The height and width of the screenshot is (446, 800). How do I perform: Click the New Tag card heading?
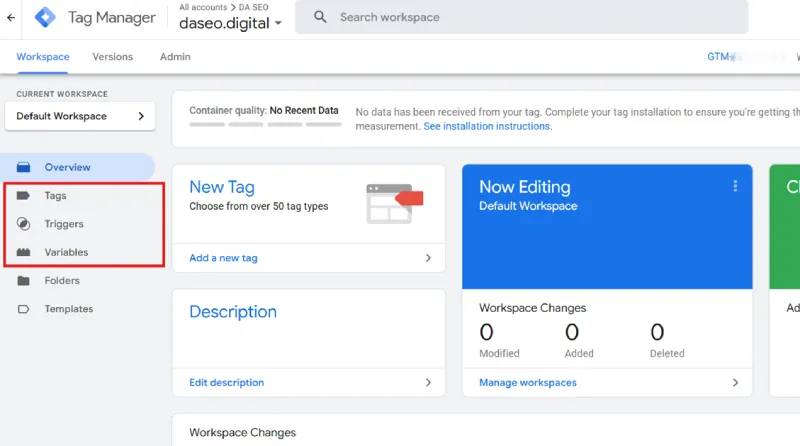click(222, 187)
